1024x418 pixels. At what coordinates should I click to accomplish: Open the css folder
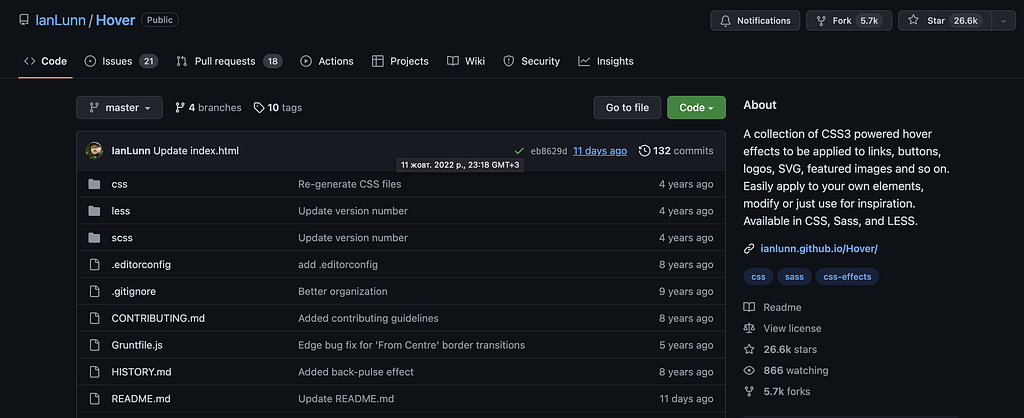pos(120,184)
